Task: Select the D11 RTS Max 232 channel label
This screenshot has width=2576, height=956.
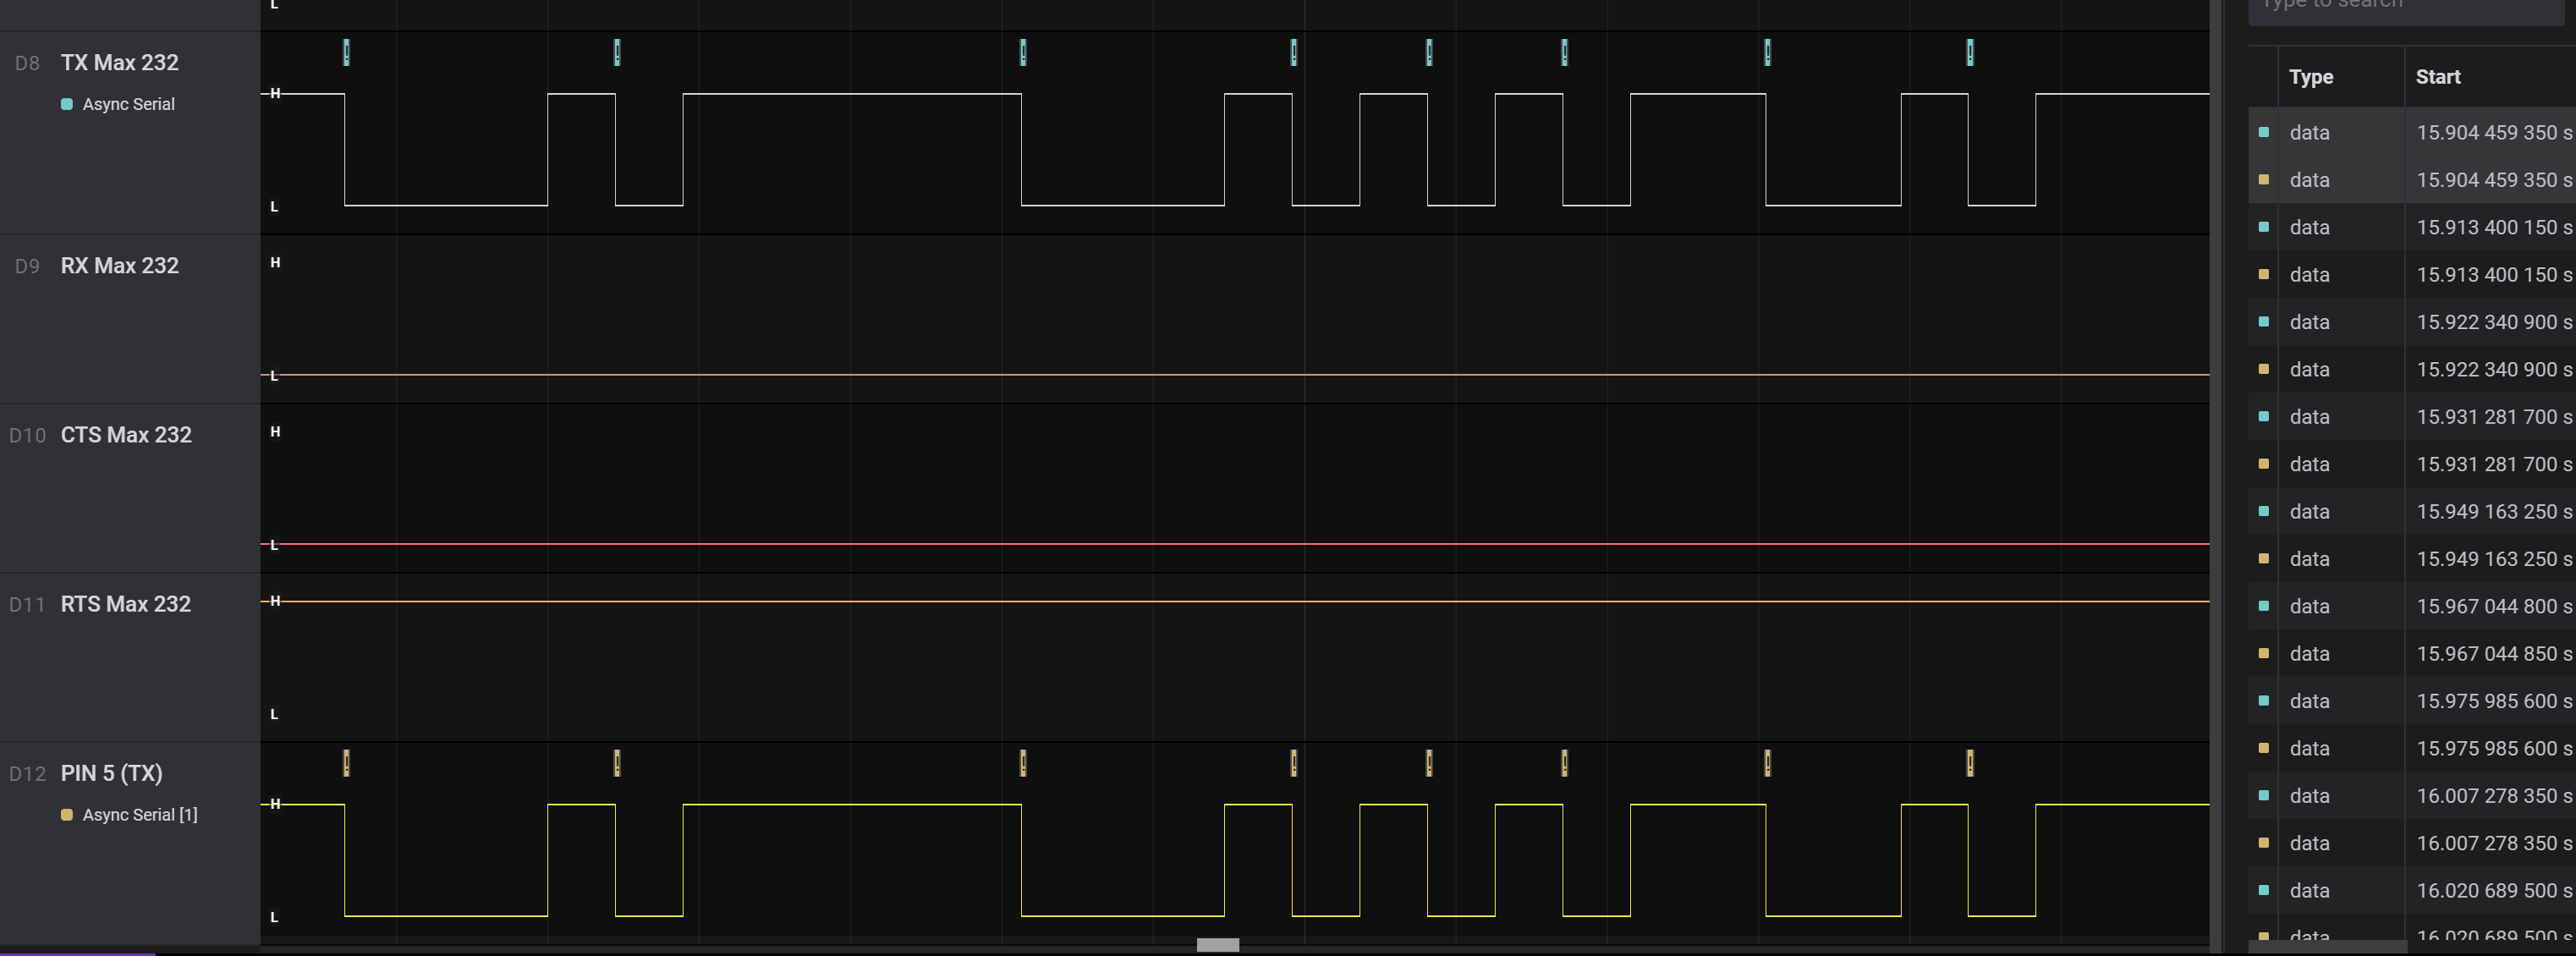Action: (x=125, y=604)
